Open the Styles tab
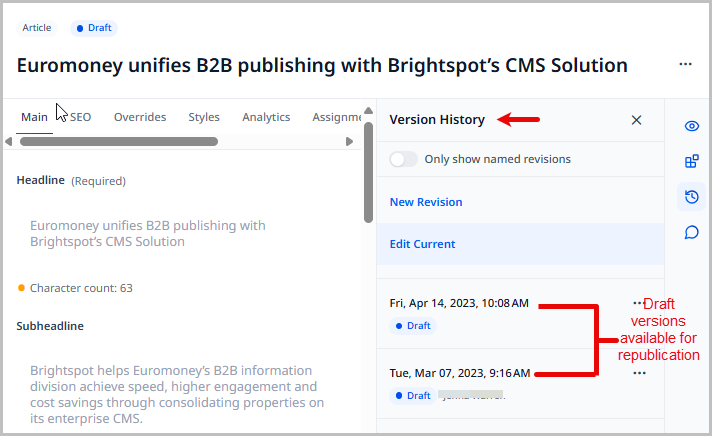The width and height of the screenshot is (712, 436). click(x=204, y=117)
